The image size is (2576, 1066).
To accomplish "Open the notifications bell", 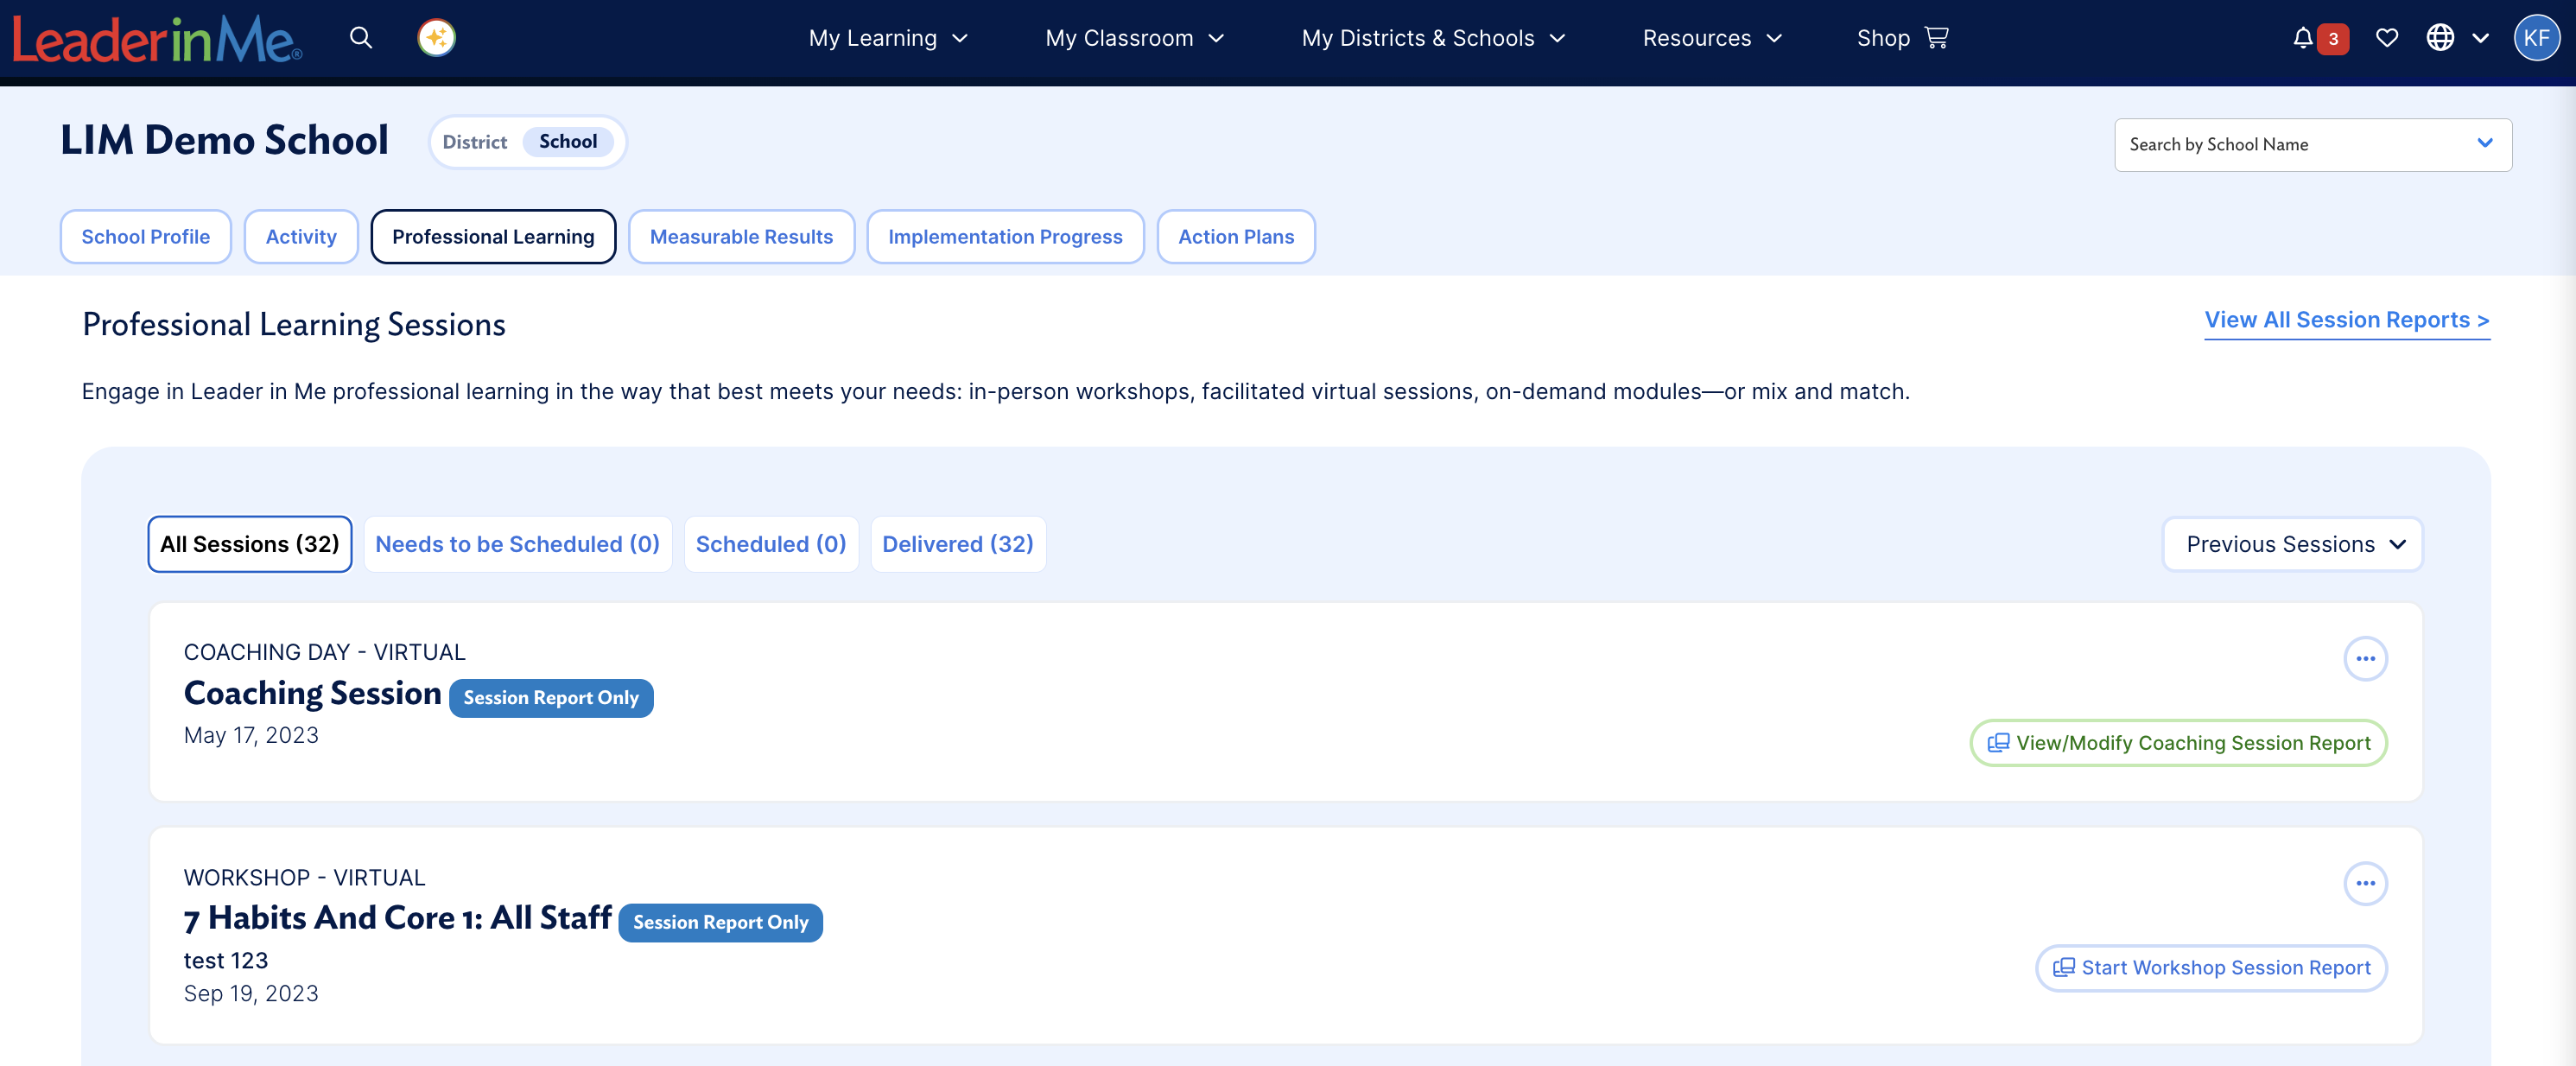I will click(x=2303, y=38).
